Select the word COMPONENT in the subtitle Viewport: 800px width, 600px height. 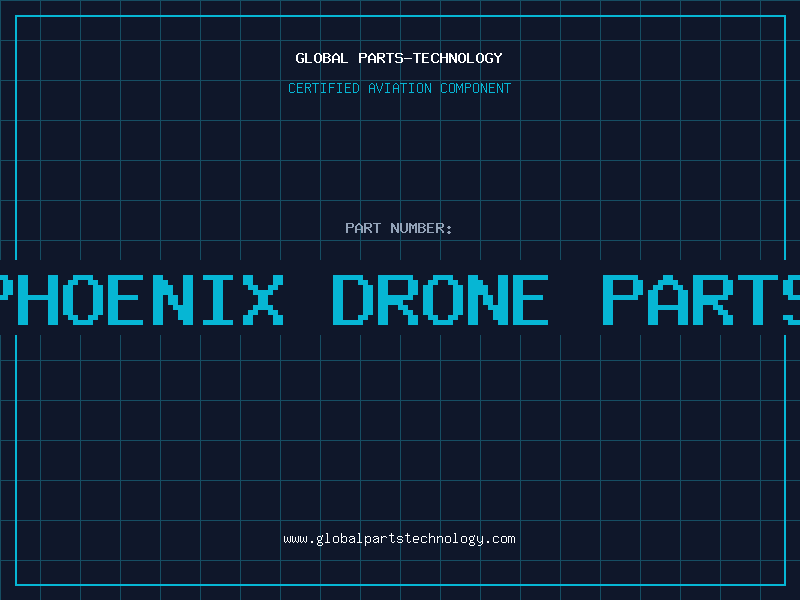tap(476, 88)
